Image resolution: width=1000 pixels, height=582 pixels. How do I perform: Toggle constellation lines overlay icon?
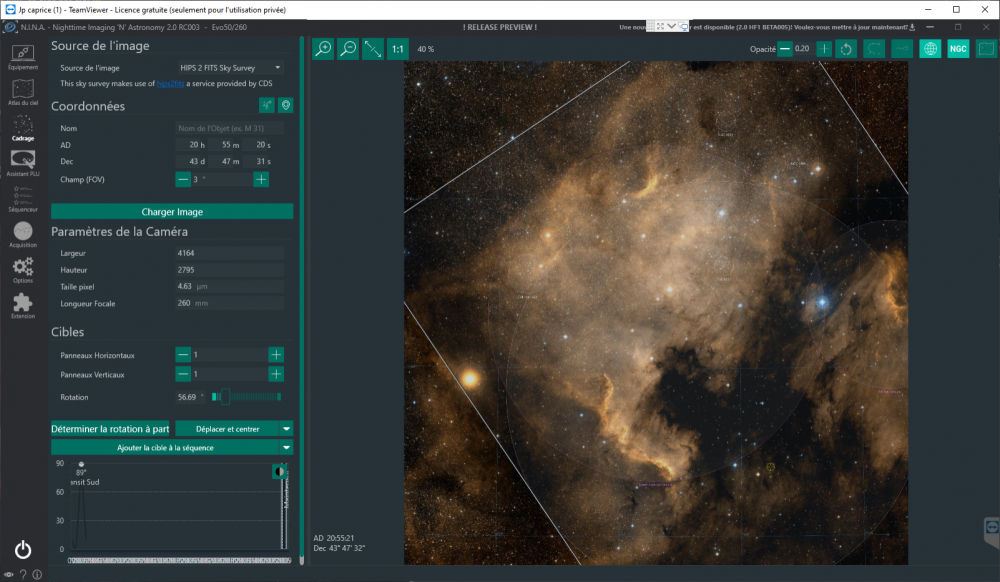pyautogui.click(x=902, y=49)
